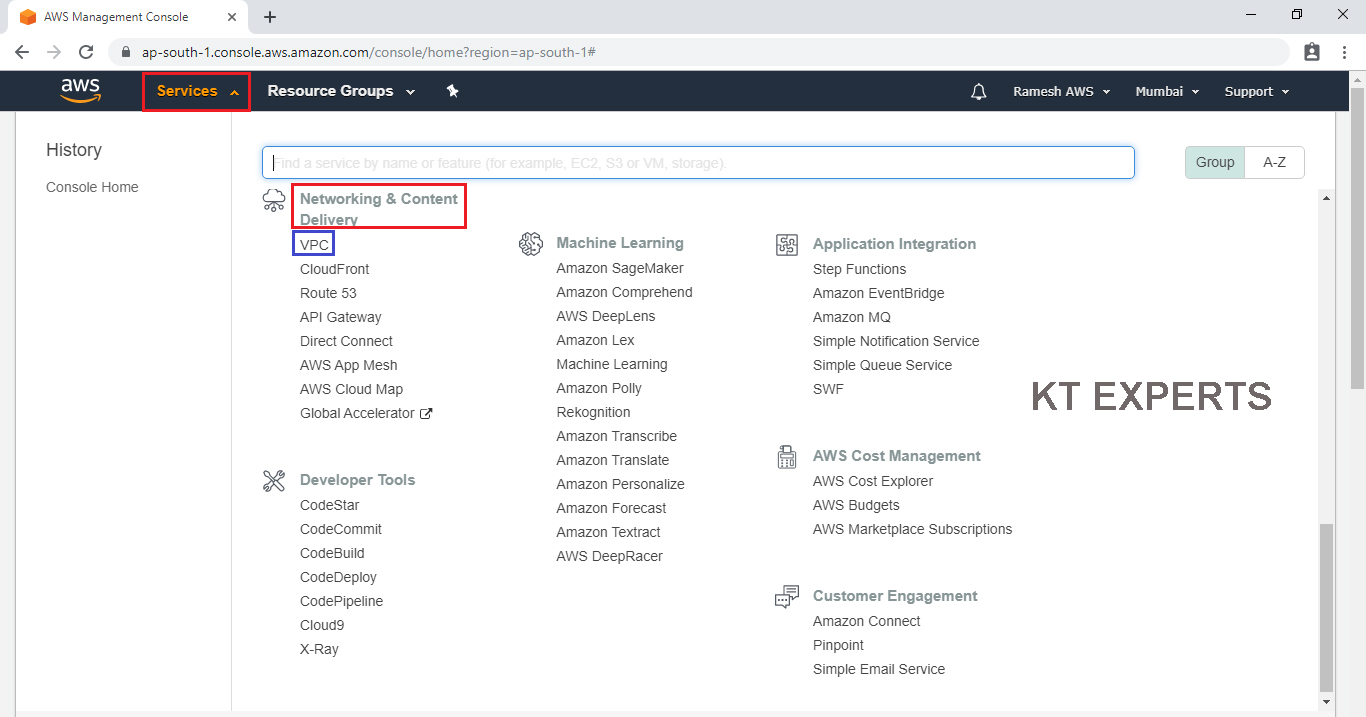Open AWS Budgets
Viewport: 1366px width, 717px height.
856,505
